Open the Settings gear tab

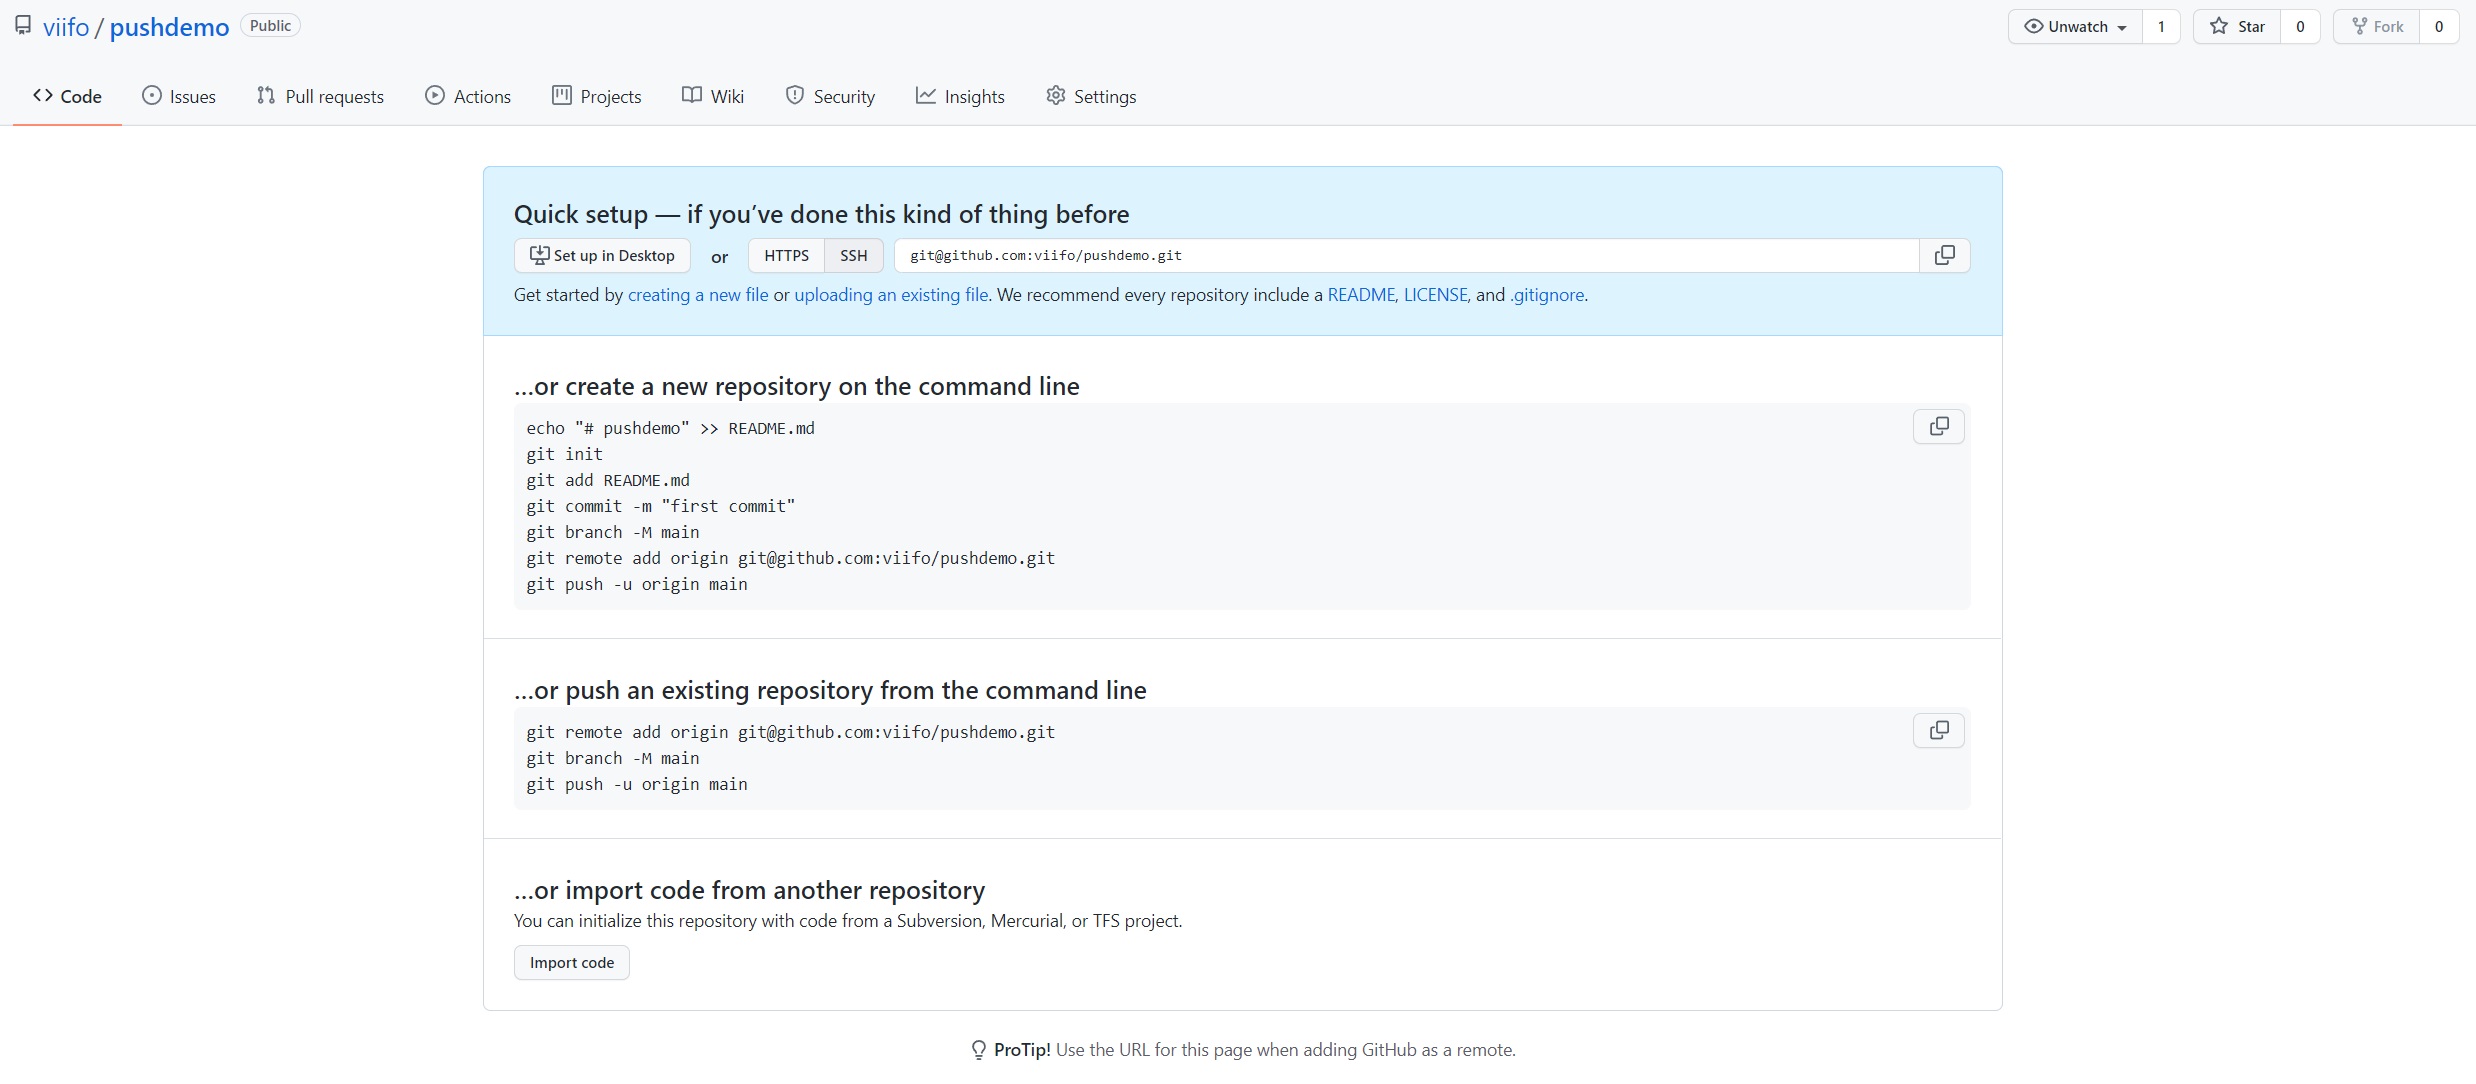(1091, 96)
